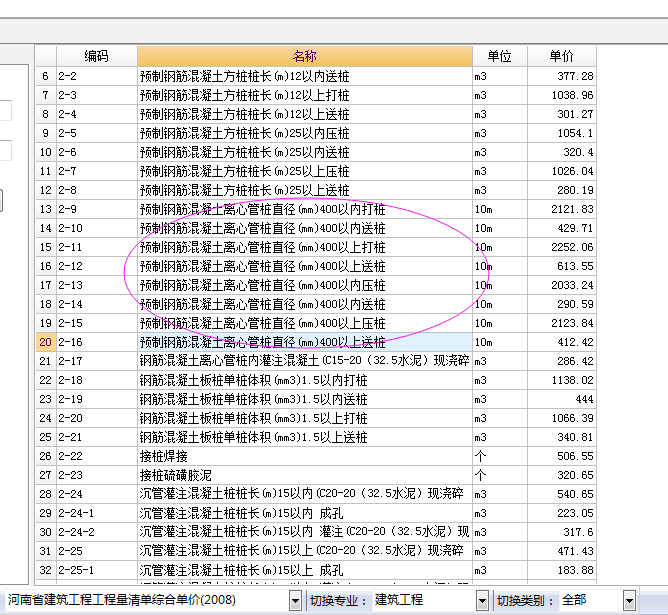Select code cell 2-8
Viewport: 668px width, 615px height.
tap(97, 190)
